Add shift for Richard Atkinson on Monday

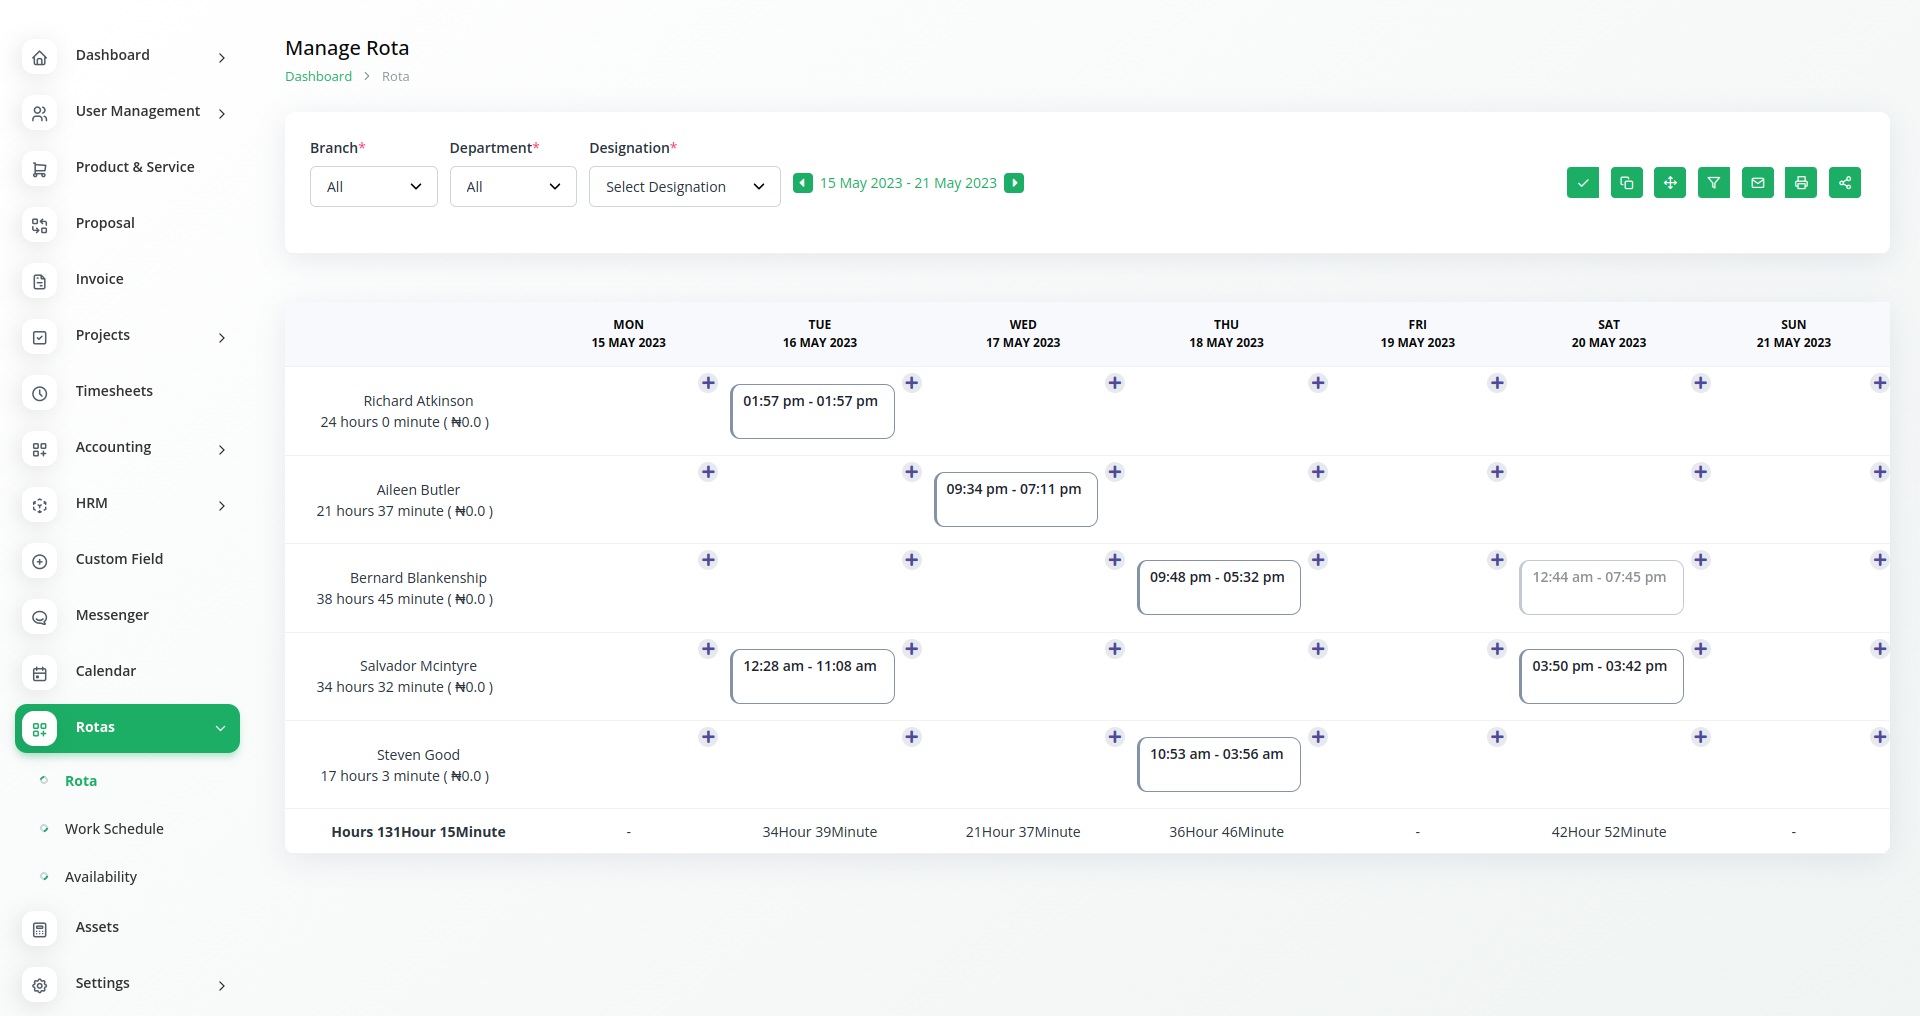(x=708, y=383)
